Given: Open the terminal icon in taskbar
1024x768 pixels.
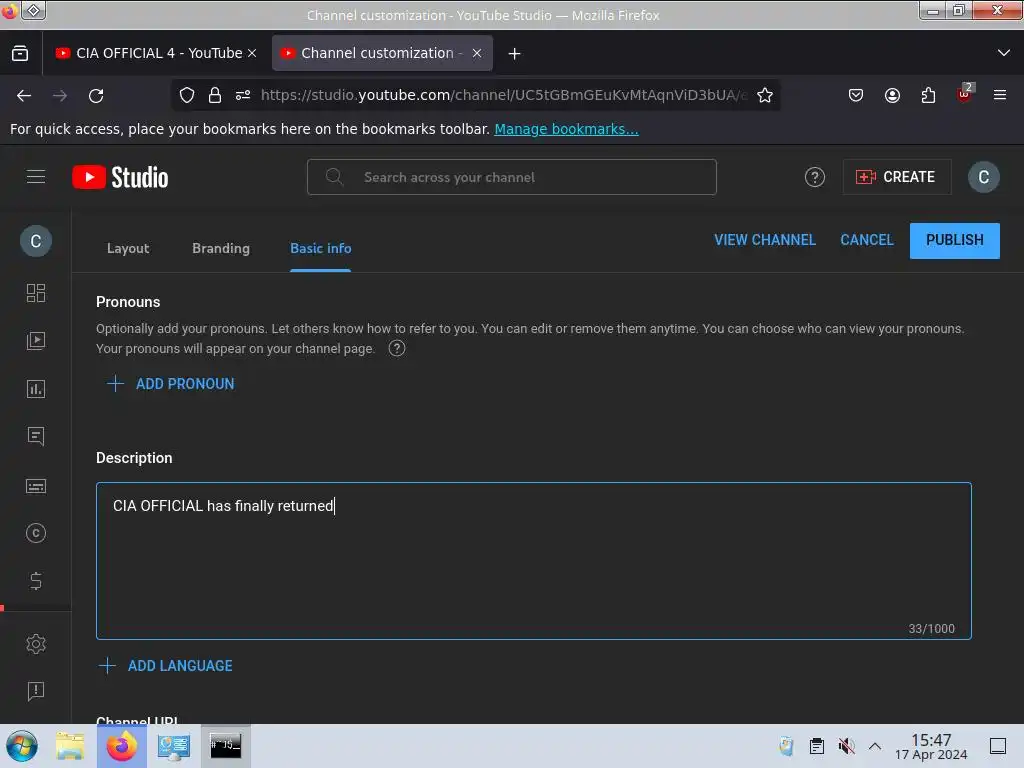Looking at the screenshot, I should 225,746.
